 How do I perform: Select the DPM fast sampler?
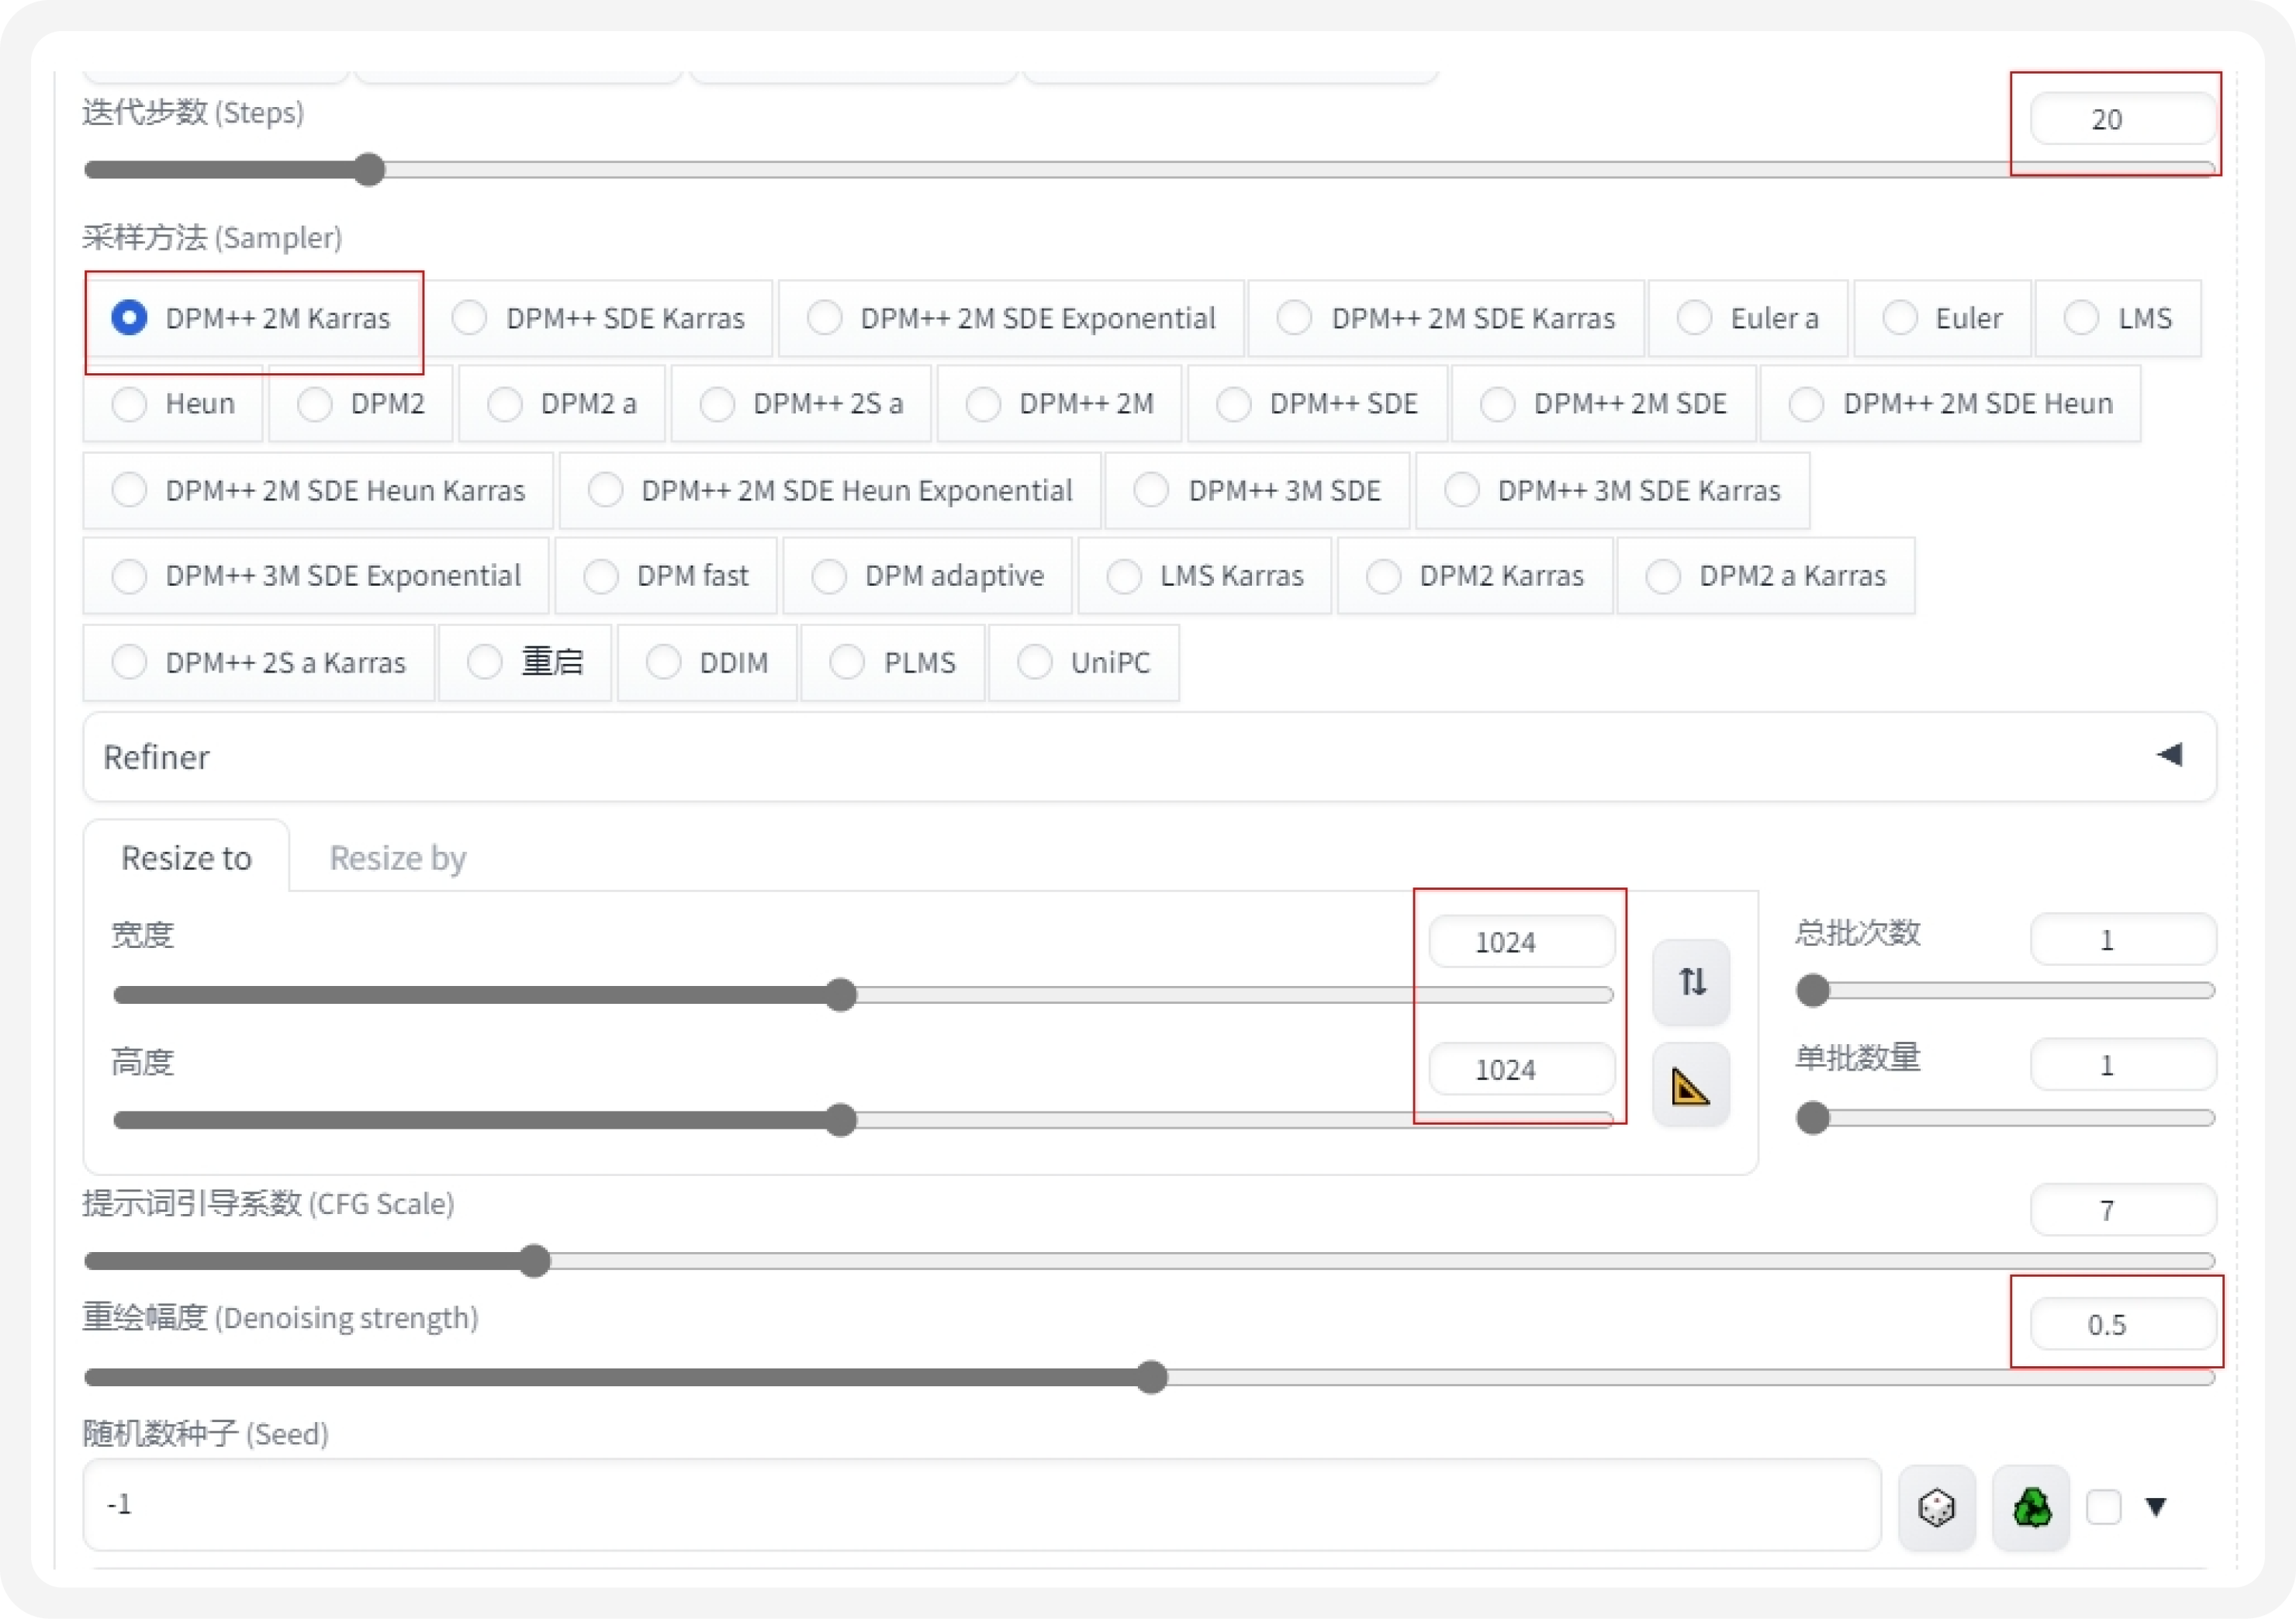pyautogui.click(x=666, y=576)
